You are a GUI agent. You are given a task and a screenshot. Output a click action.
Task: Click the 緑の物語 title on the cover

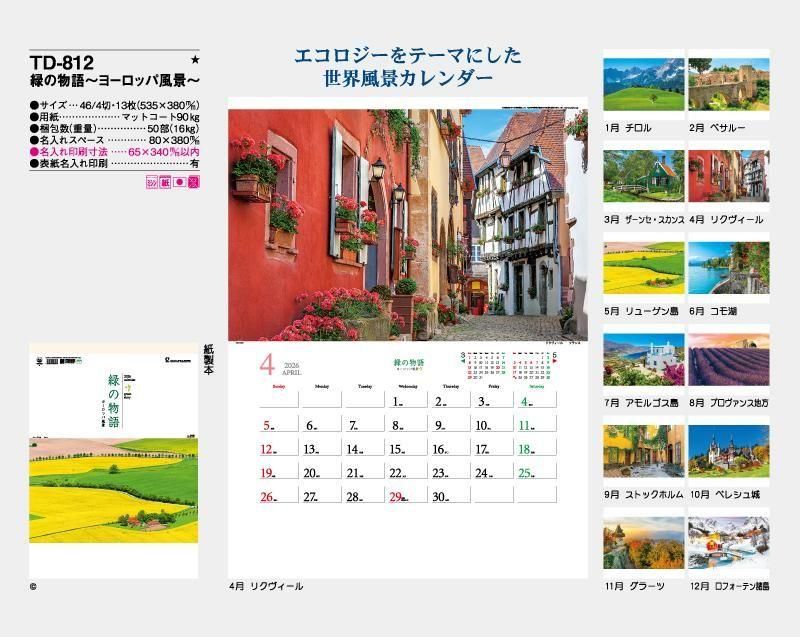(114, 401)
